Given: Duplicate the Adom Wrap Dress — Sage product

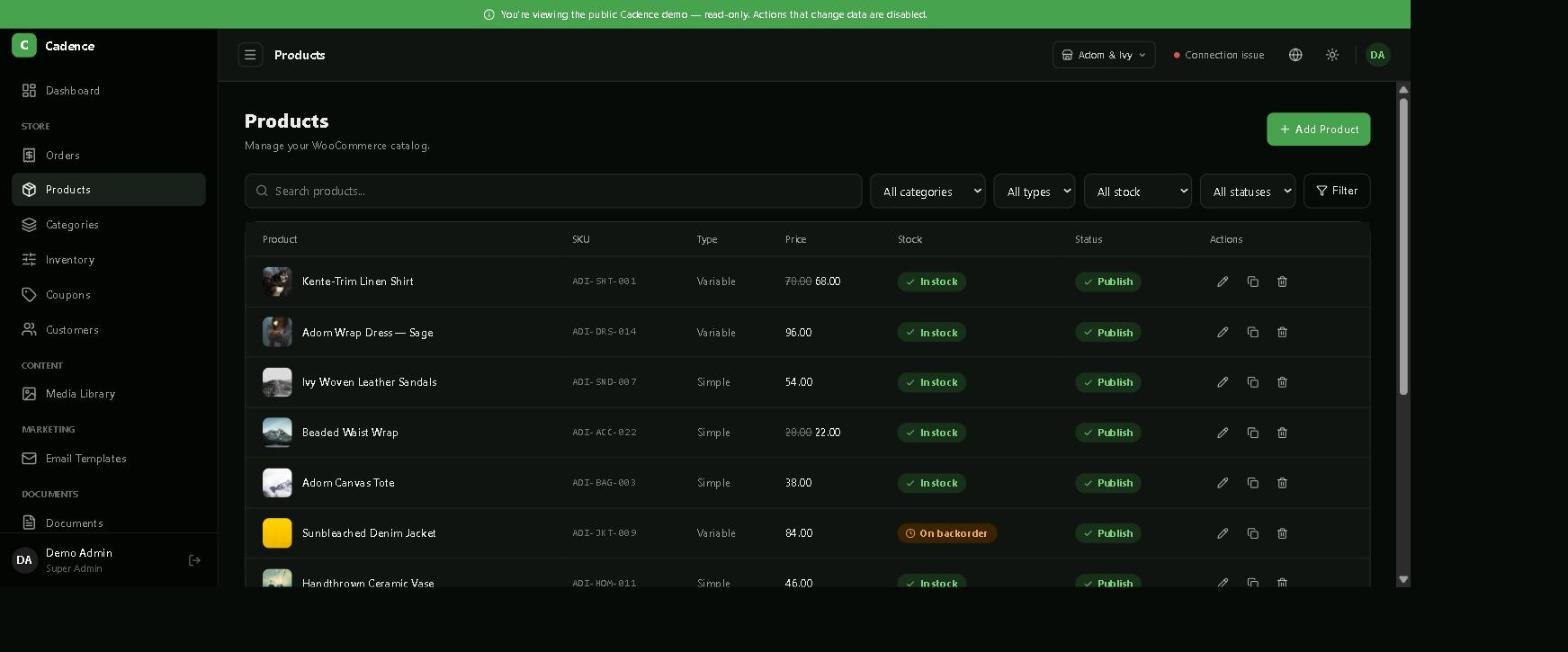Looking at the screenshot, I should [1252, 332].
